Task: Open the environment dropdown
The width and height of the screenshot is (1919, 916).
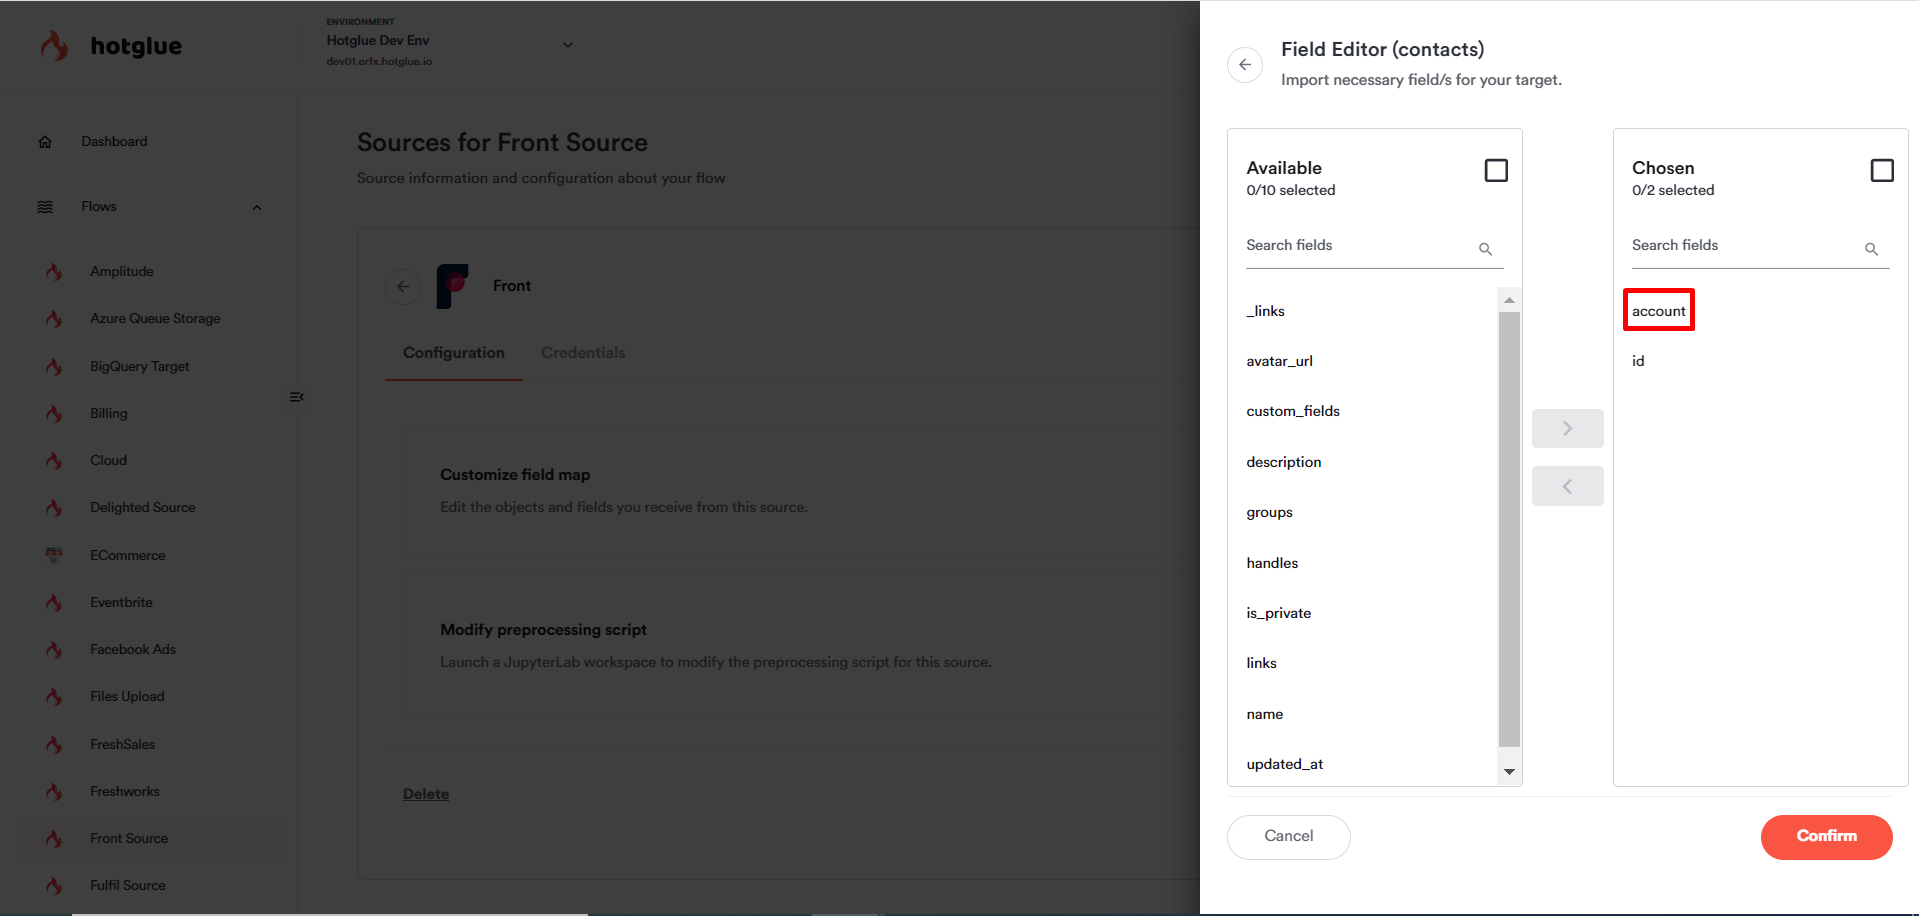Action: [568, 45]
